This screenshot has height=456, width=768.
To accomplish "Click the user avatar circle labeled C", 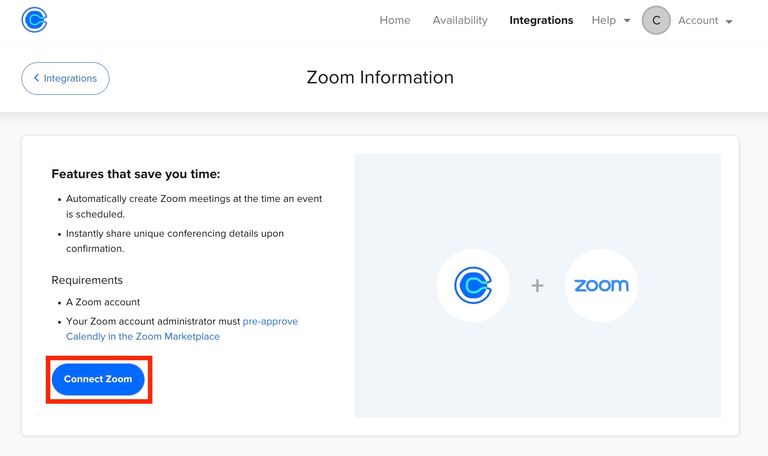I will click(656, 20).
